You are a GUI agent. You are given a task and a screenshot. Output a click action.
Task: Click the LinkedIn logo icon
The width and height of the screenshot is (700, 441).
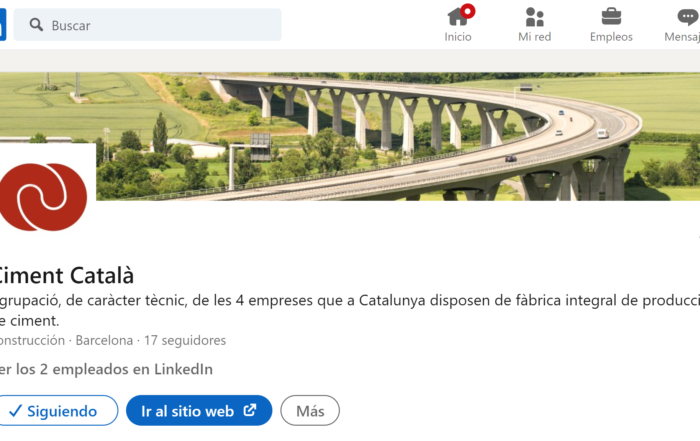[2, 25]
